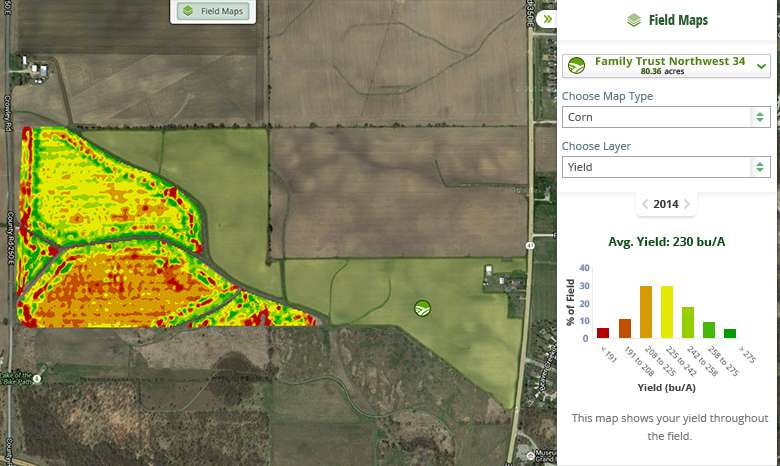Click the 80.36 acres text
The width and height of the screenshot is (780, 466).
click(x=662, y=72)
